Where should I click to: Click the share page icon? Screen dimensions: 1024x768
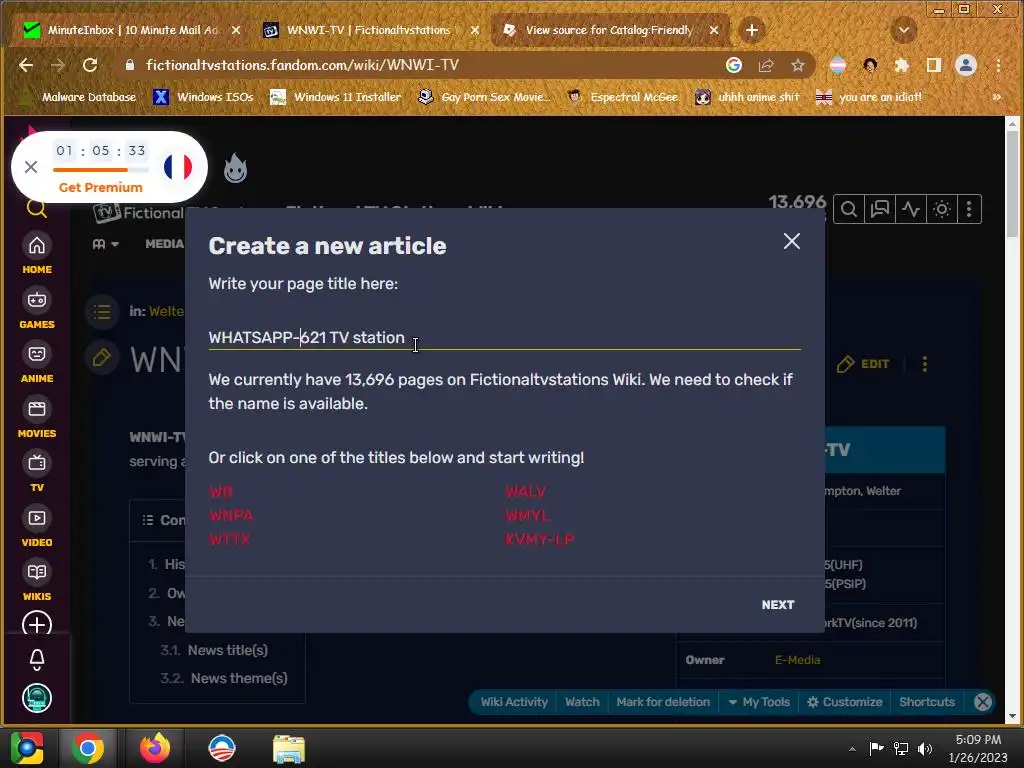coord(765,65)
